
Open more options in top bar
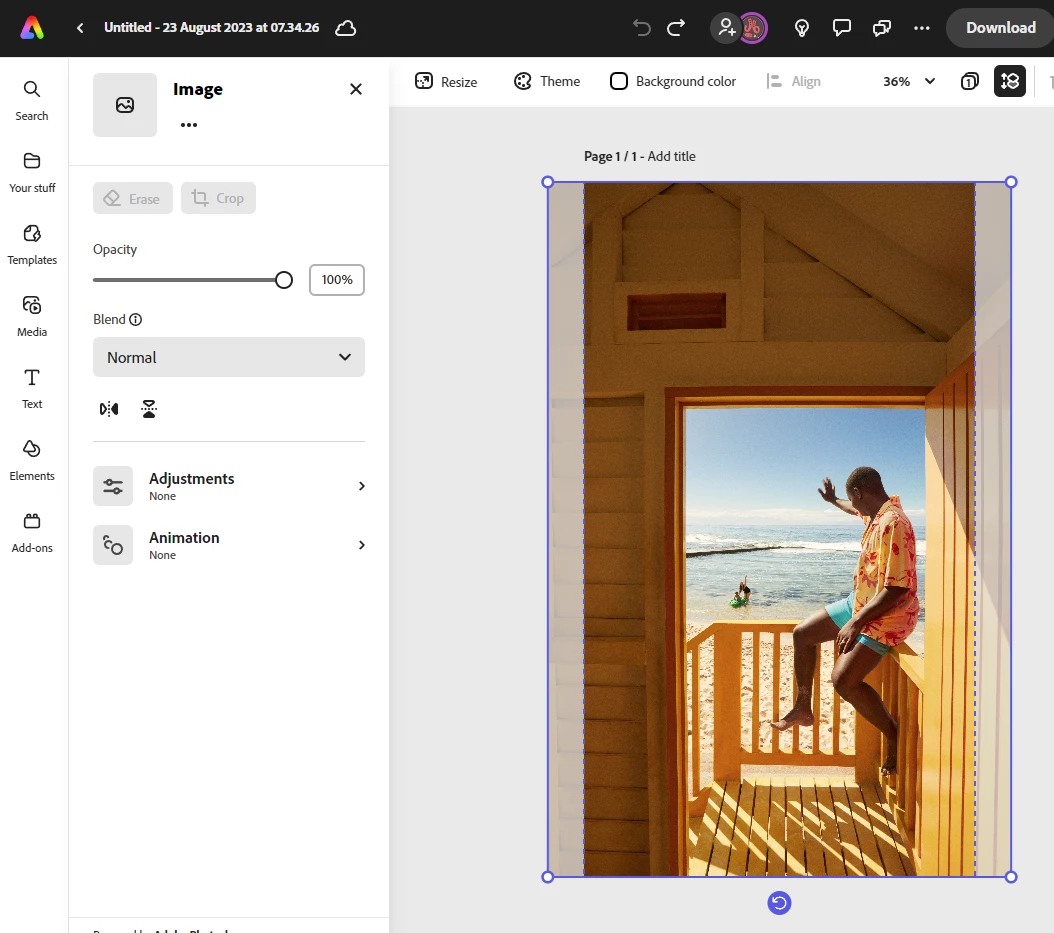(922, 28)
